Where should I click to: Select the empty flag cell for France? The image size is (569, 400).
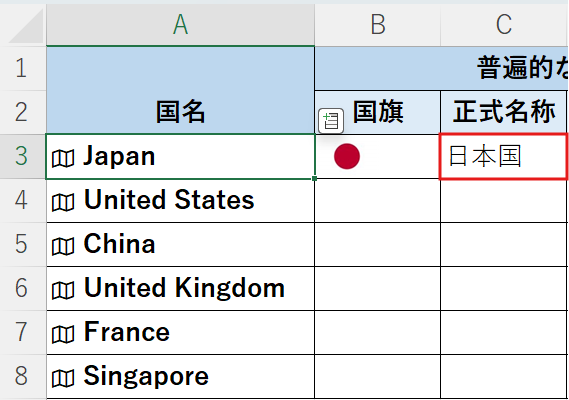[377, 332]
